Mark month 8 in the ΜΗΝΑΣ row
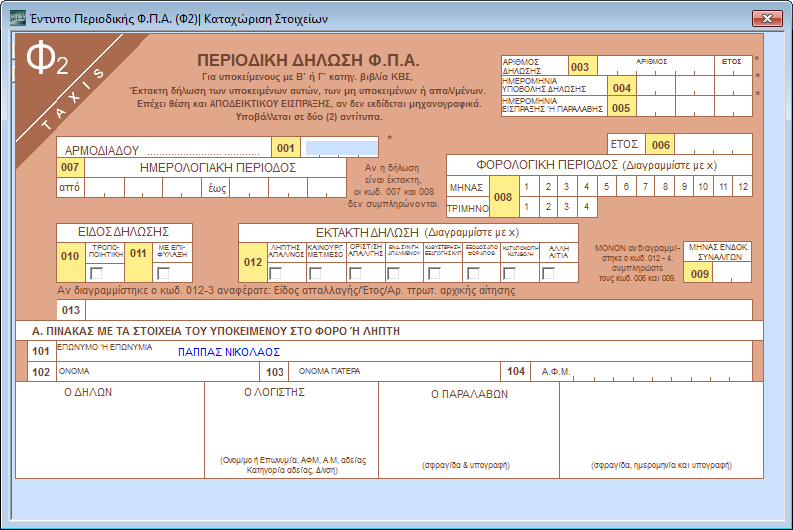 click(x=665, y=187)
